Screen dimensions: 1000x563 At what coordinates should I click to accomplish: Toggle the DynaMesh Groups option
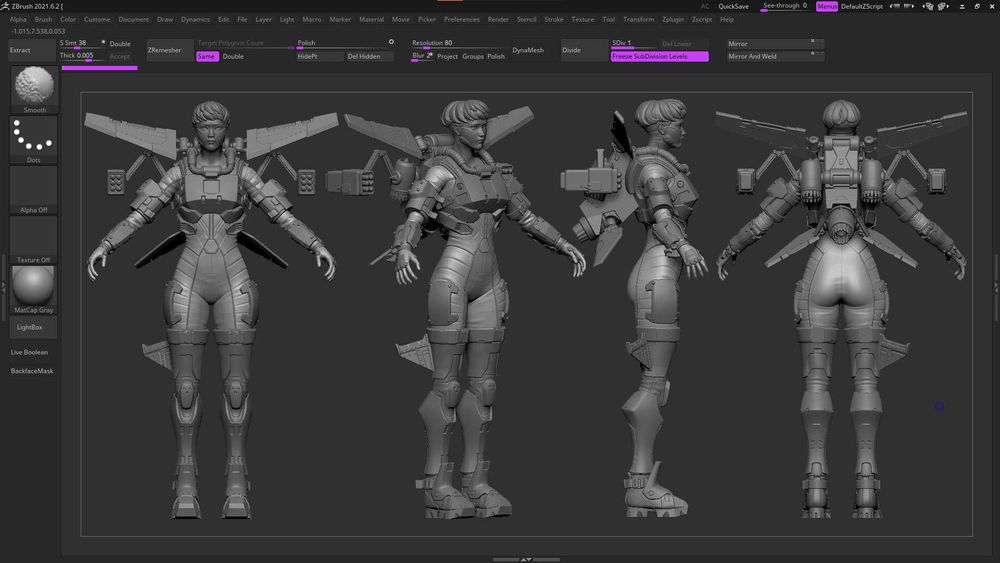point(473,56)
